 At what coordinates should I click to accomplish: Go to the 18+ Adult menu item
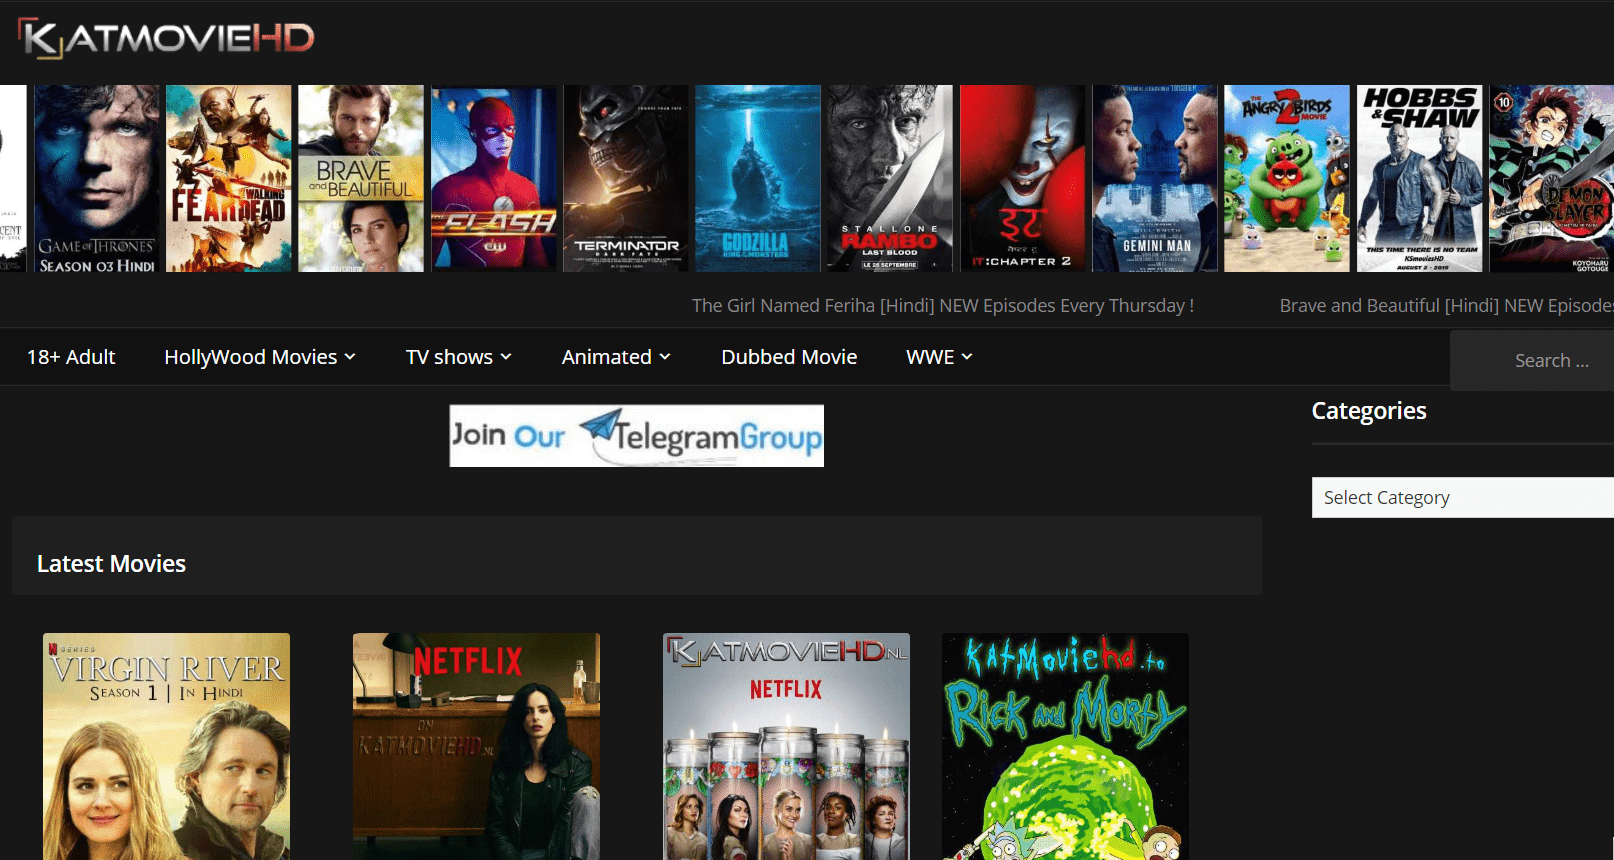[71, 357]
